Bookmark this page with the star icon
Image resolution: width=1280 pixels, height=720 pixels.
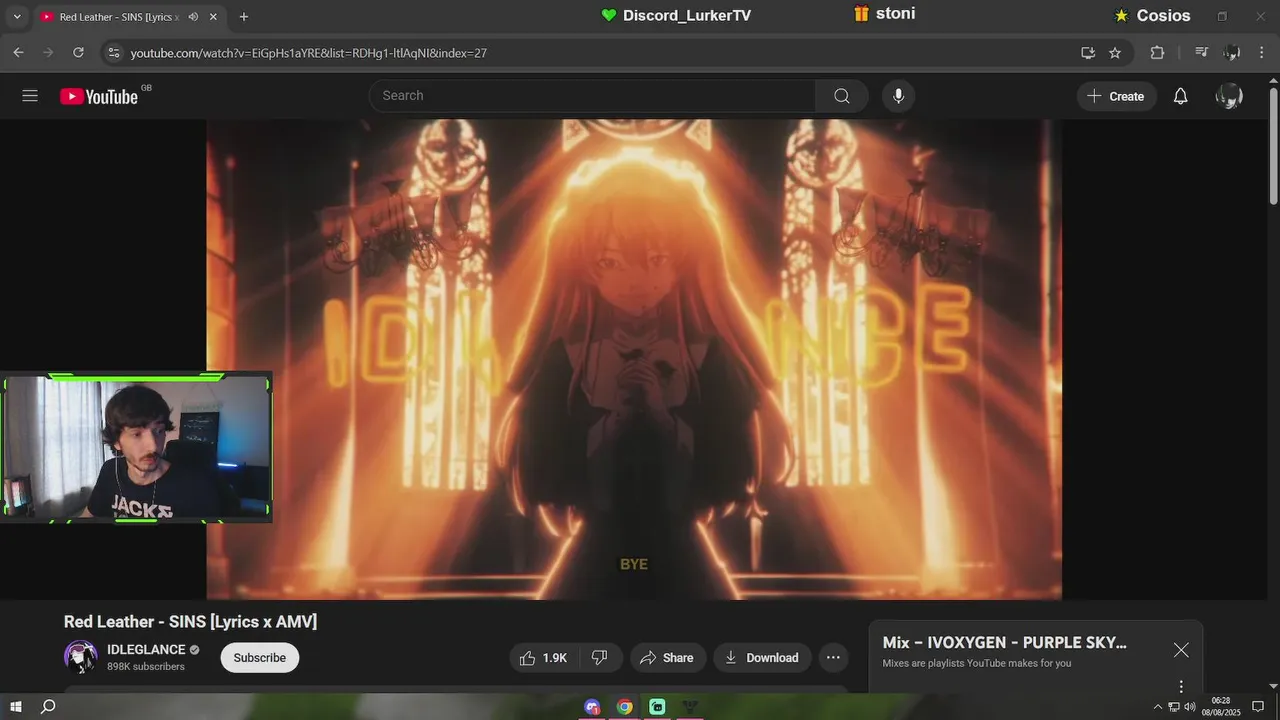[x=1115, y=52]
